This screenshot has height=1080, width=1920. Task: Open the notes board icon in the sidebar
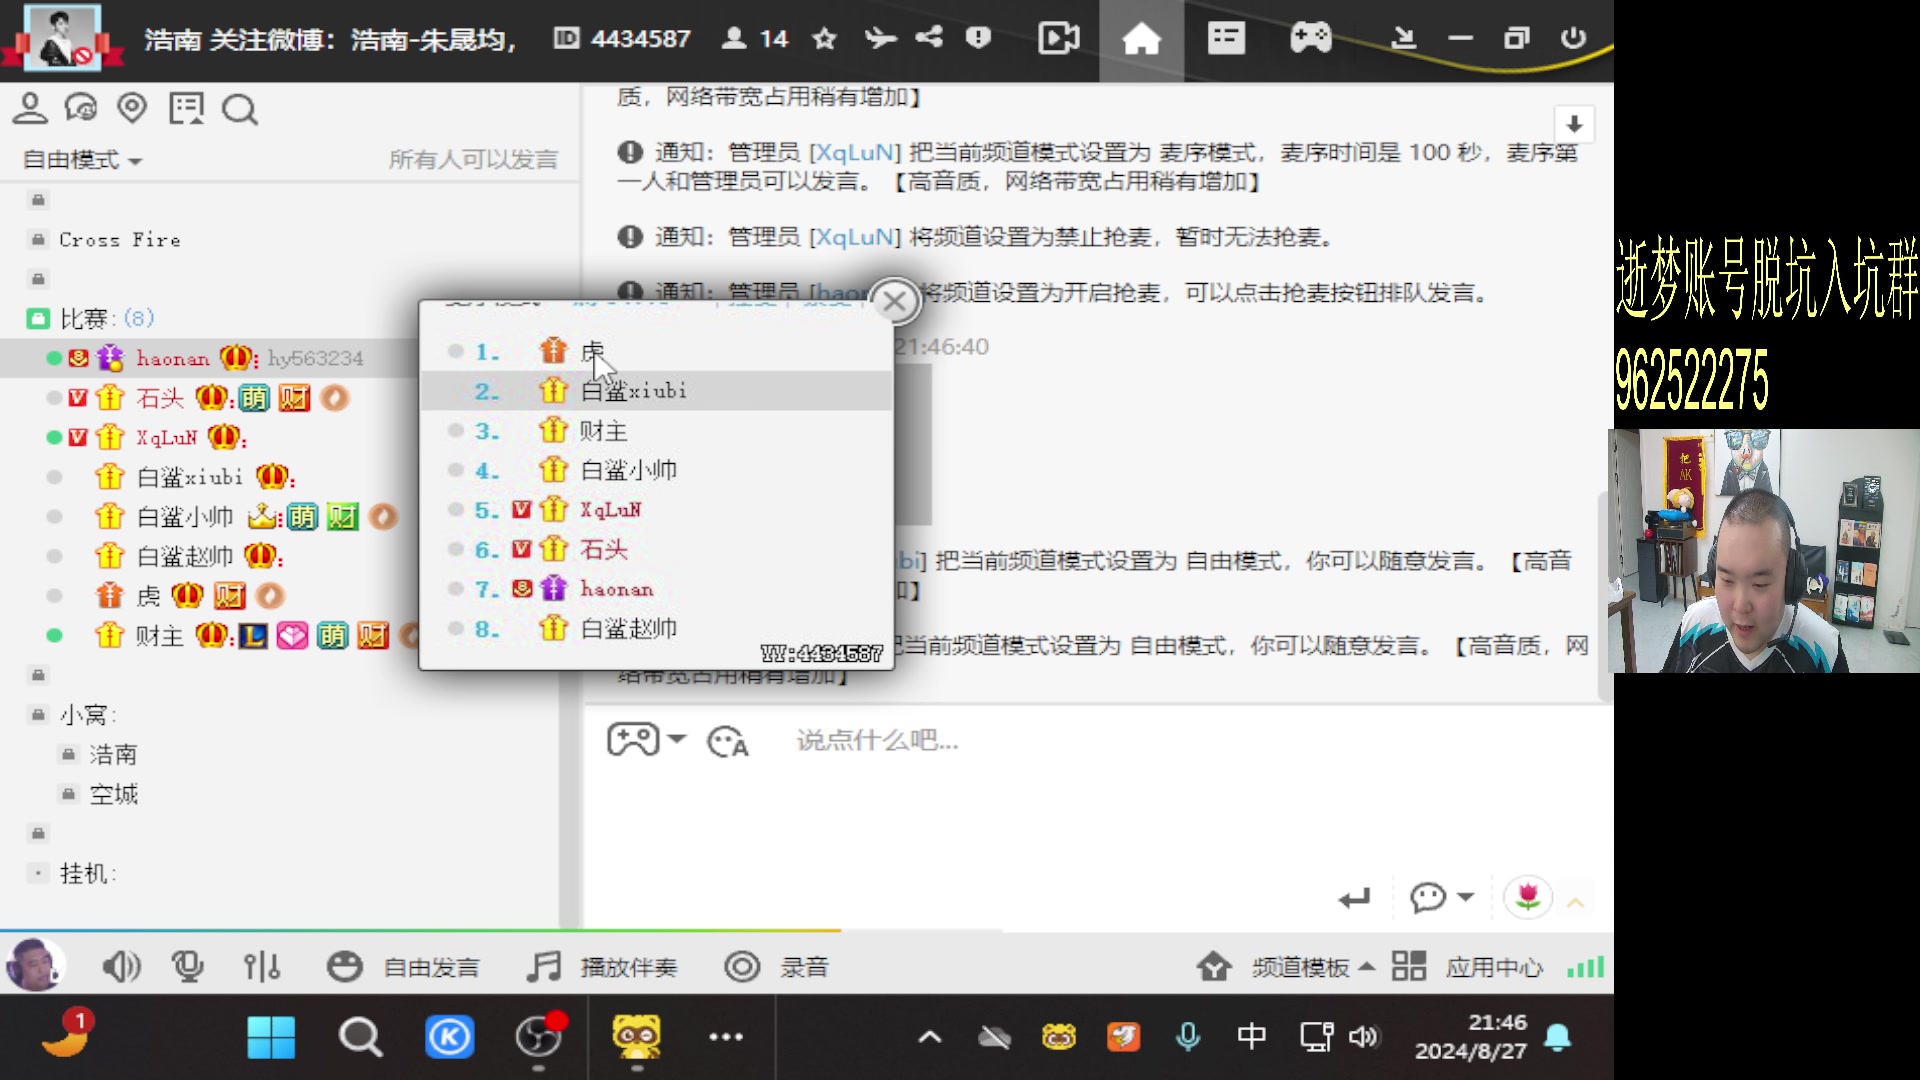[x=186, y=108]
